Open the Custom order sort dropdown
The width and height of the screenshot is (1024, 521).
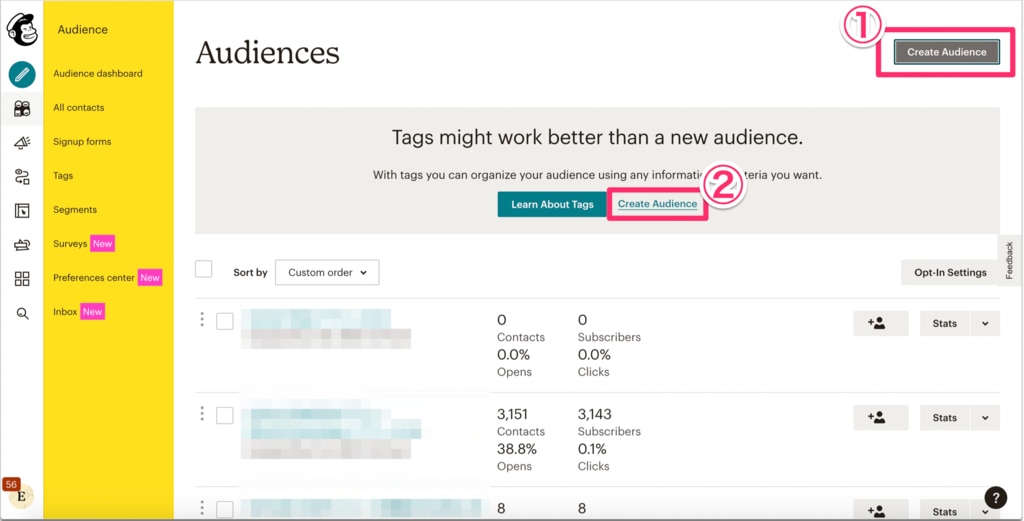click(x=327, y=272)
